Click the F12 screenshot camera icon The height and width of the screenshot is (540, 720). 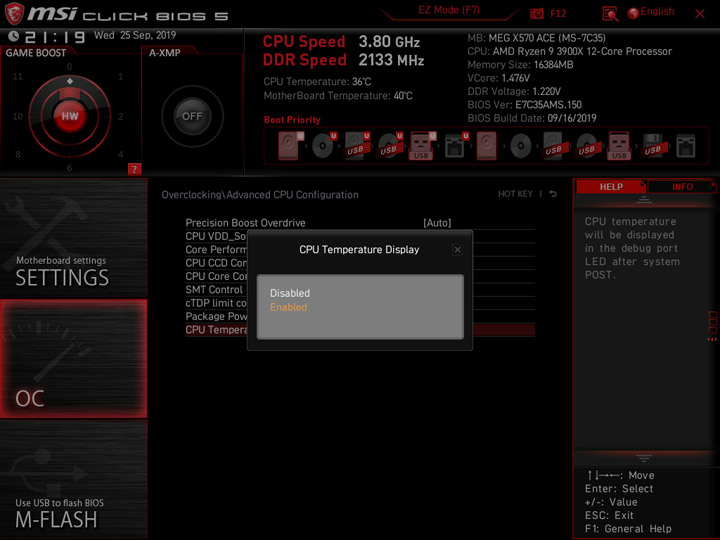tap(536, 13)
